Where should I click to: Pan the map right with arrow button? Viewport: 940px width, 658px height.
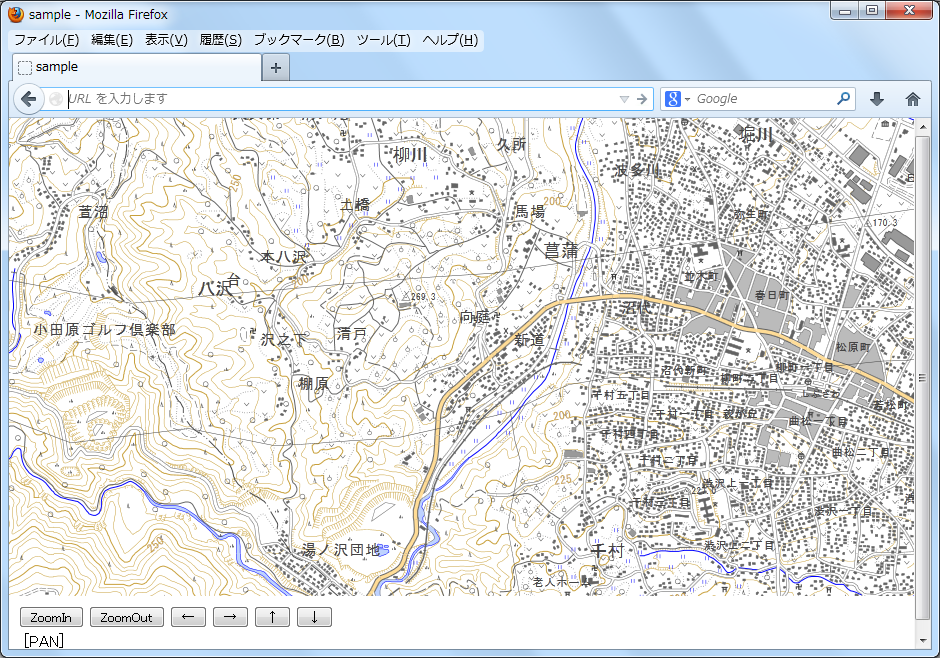pyautogui.click(x=230, y=617)
